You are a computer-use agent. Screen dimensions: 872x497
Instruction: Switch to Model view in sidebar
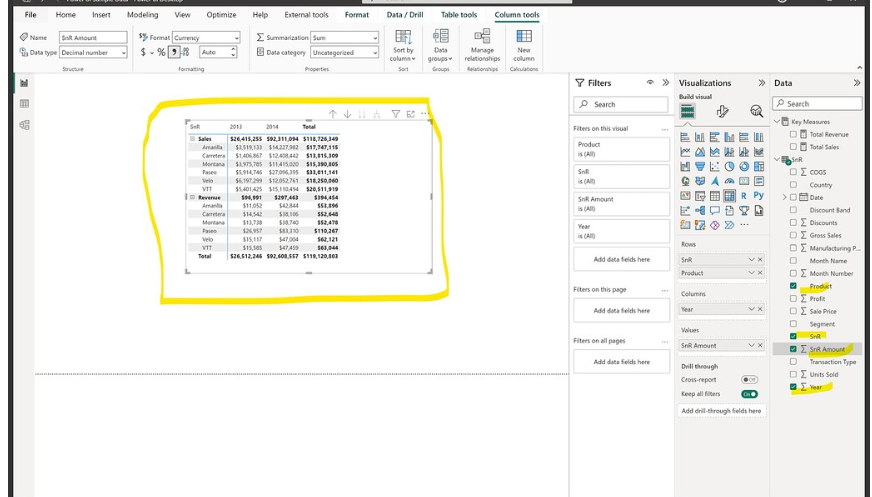24,125
